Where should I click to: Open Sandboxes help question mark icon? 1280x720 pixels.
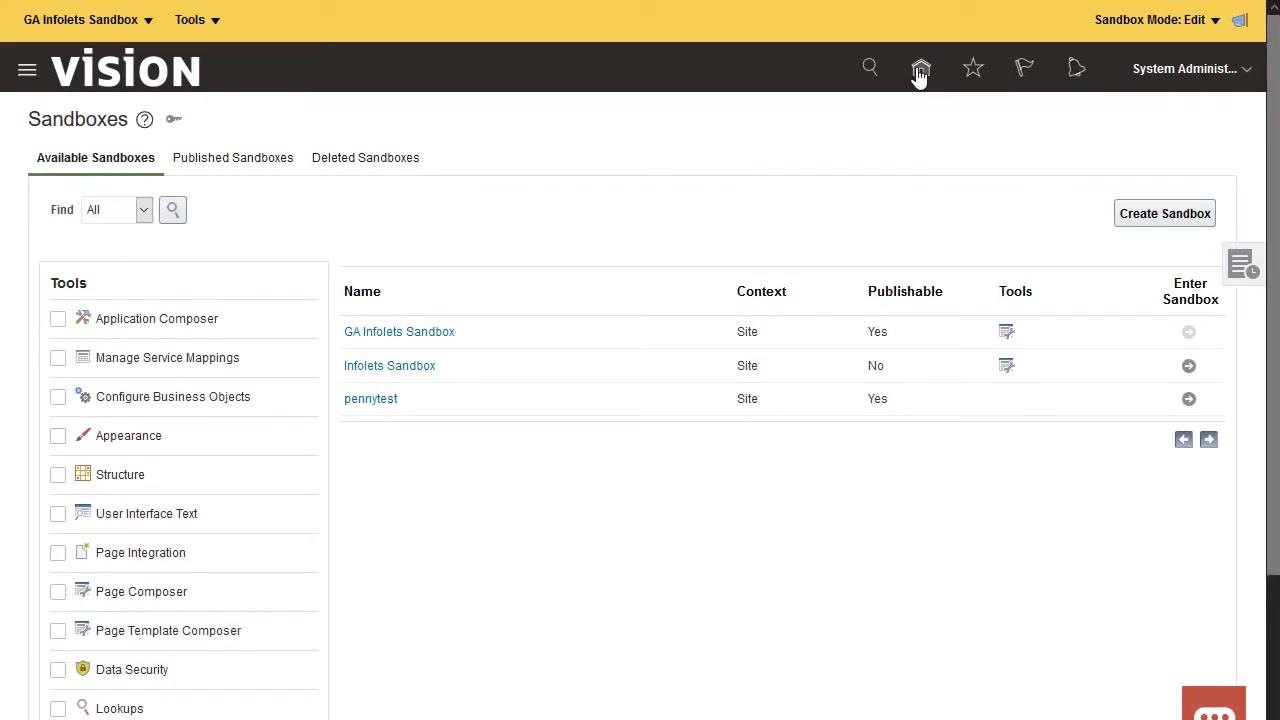tap(144, 120)
